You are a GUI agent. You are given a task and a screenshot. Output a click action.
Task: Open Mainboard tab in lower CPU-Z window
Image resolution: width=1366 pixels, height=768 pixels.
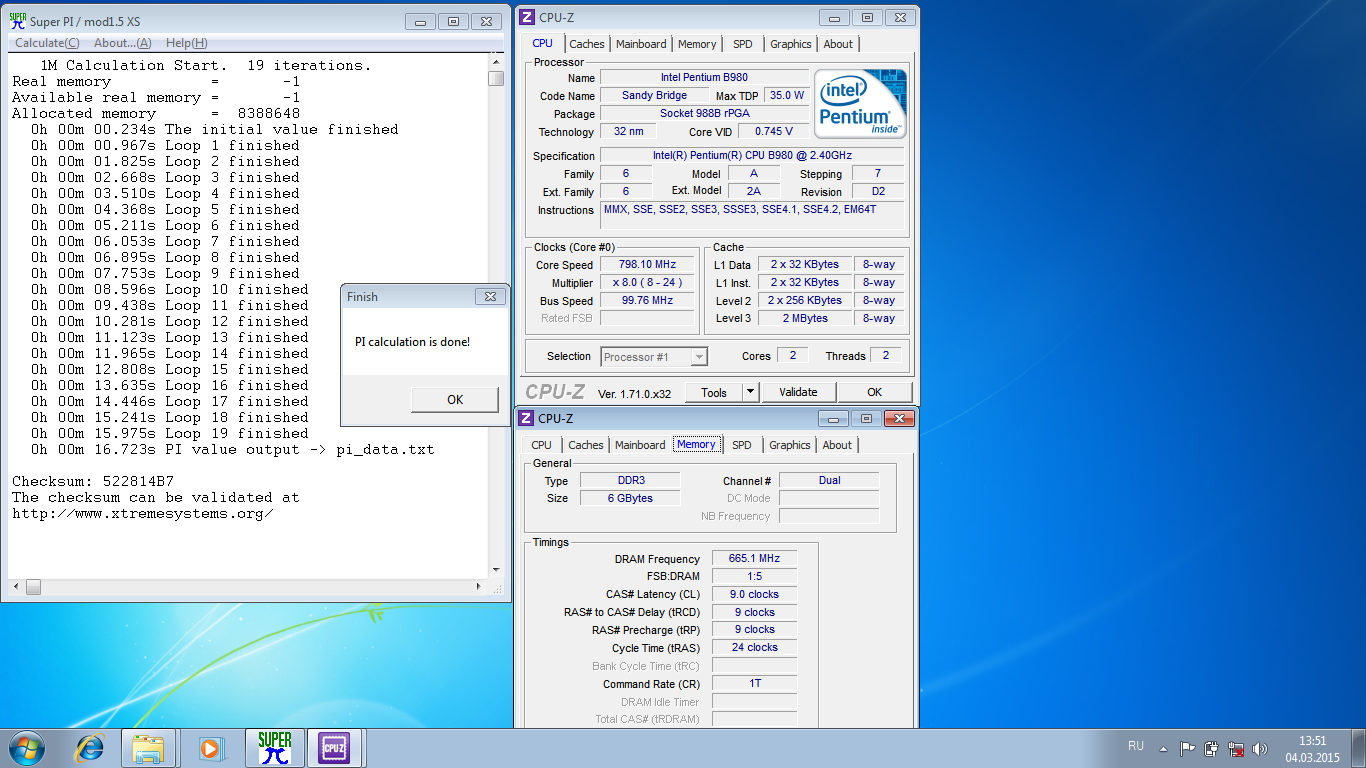pos(640,445)
